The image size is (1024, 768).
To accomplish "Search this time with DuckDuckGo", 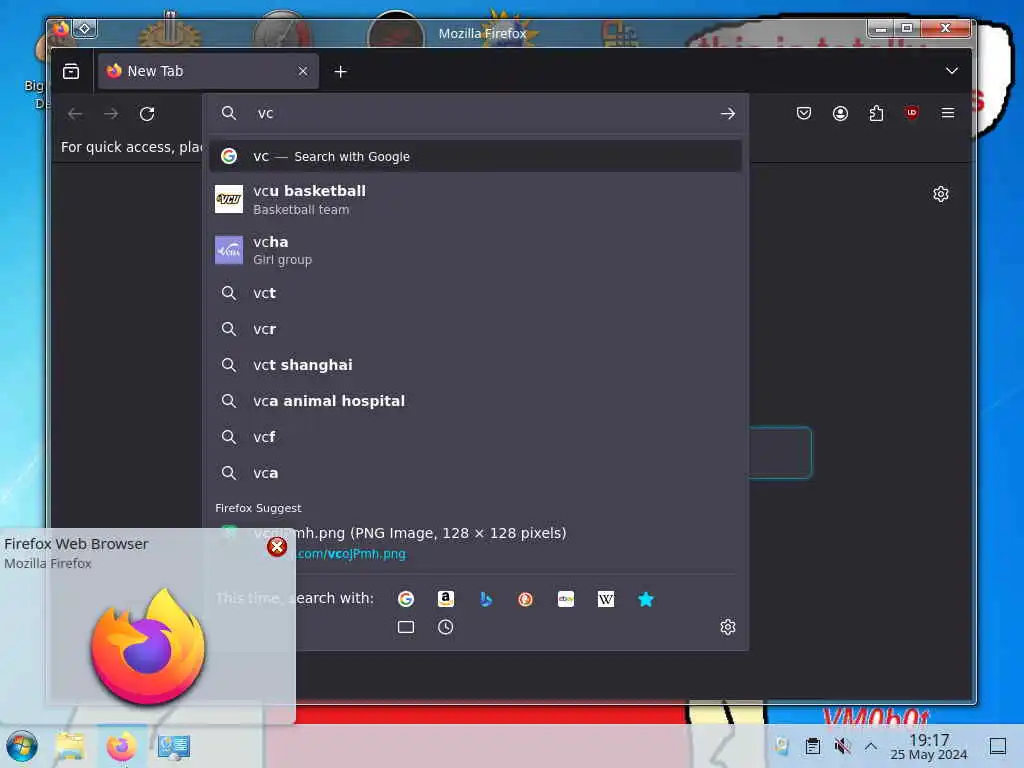I will point(526,599).
